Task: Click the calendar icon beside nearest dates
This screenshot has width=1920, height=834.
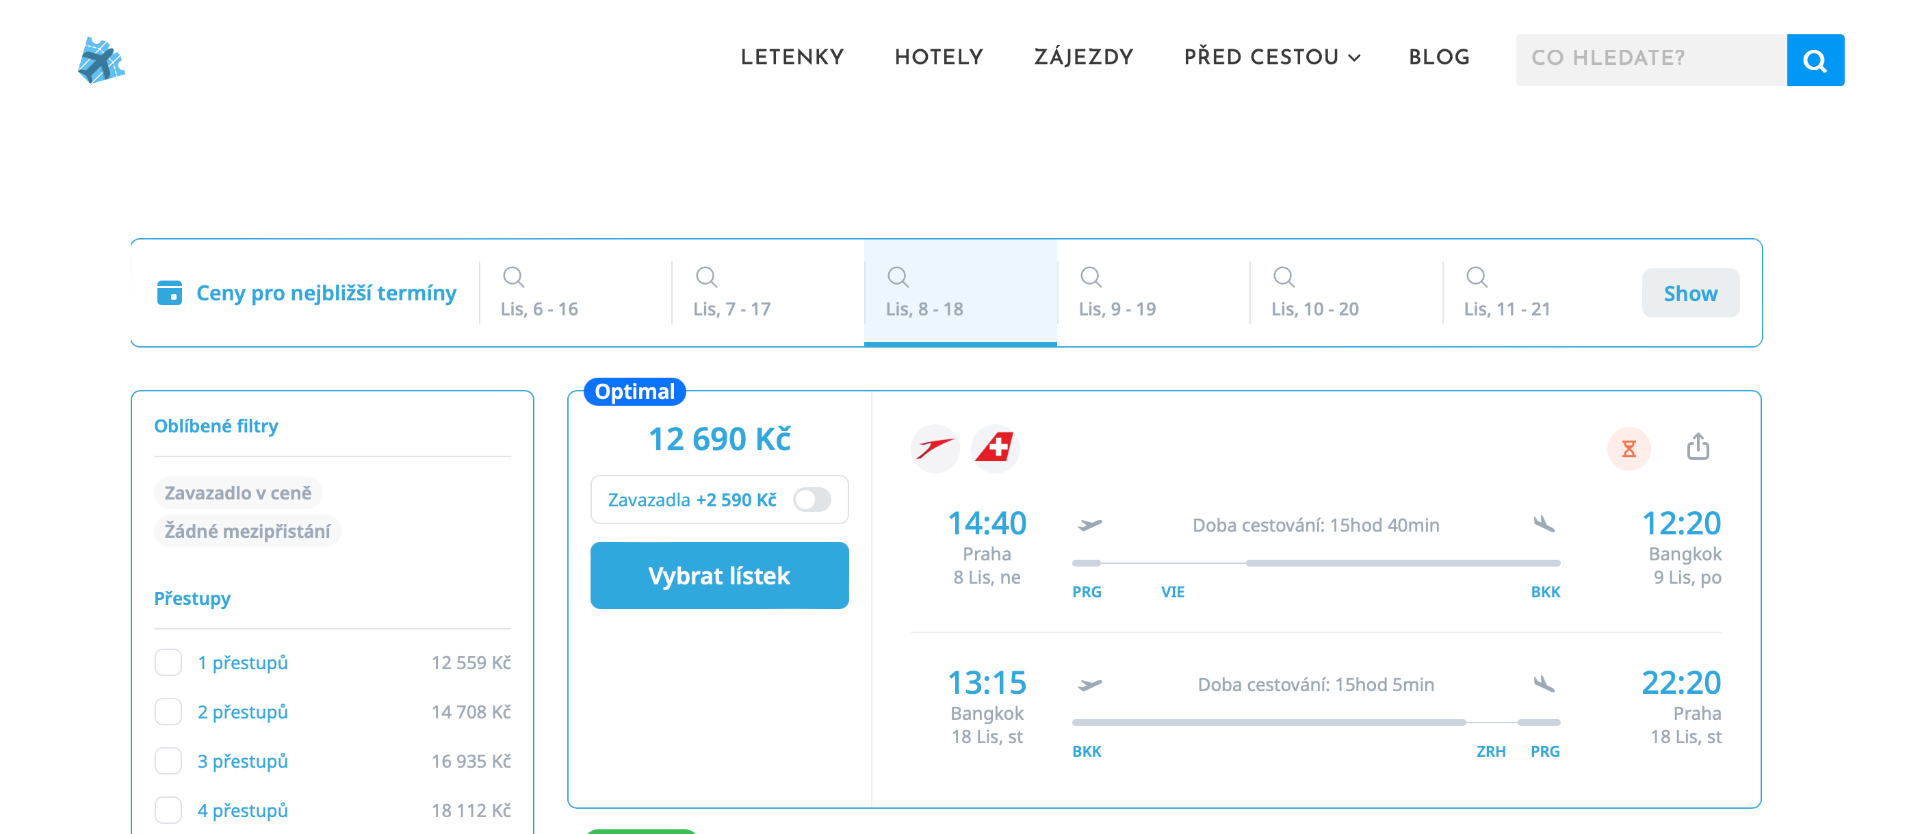Action: 170,293
